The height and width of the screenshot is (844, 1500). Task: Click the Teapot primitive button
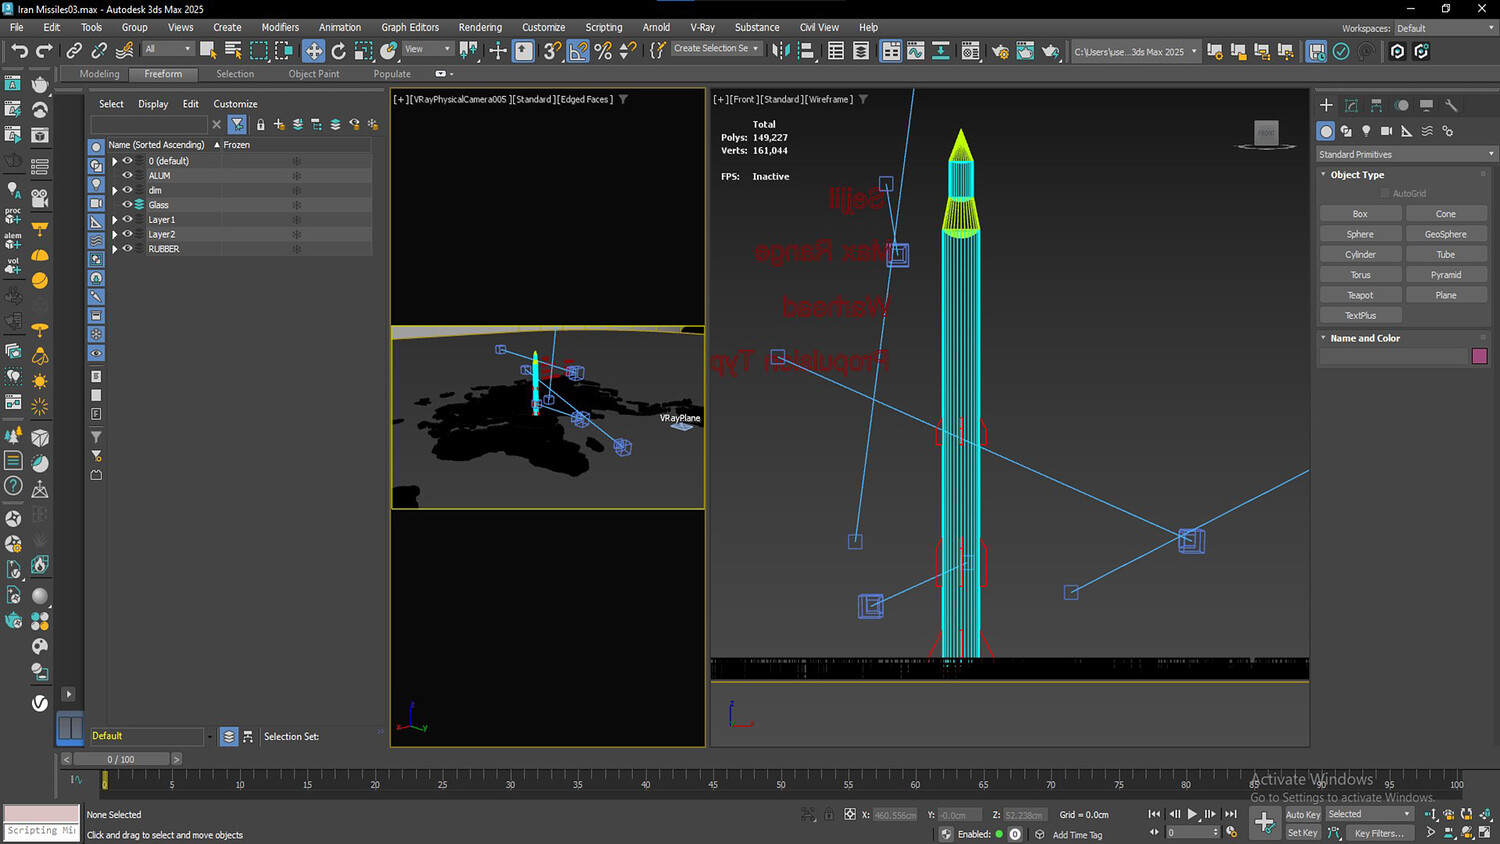[x=1360, y=295]
